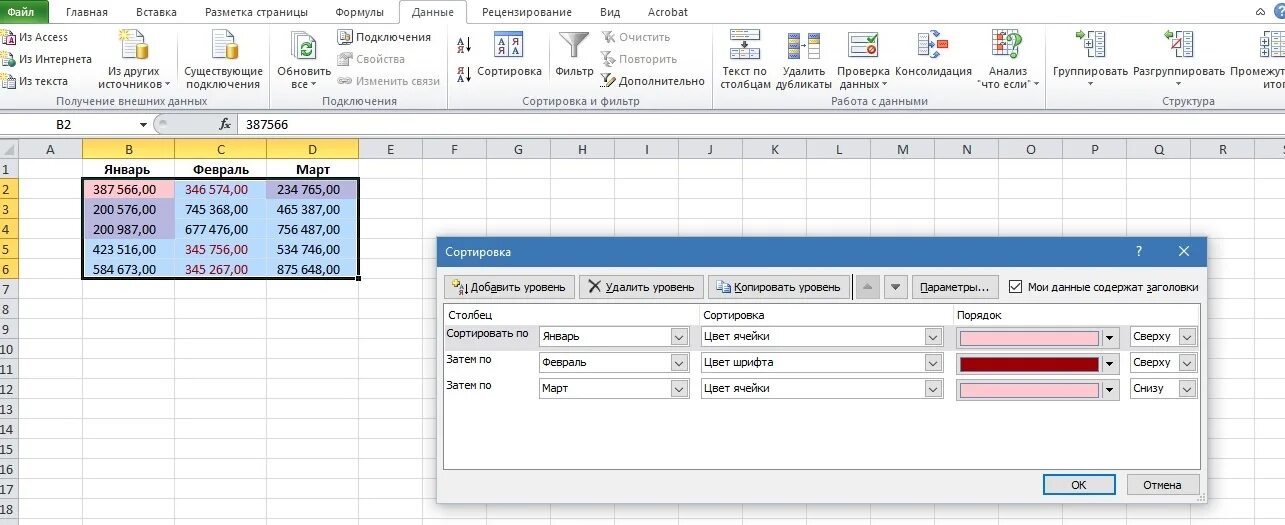Move sort level up arrow
This screenshot has height=525, width=1285.
coord(868,287)
